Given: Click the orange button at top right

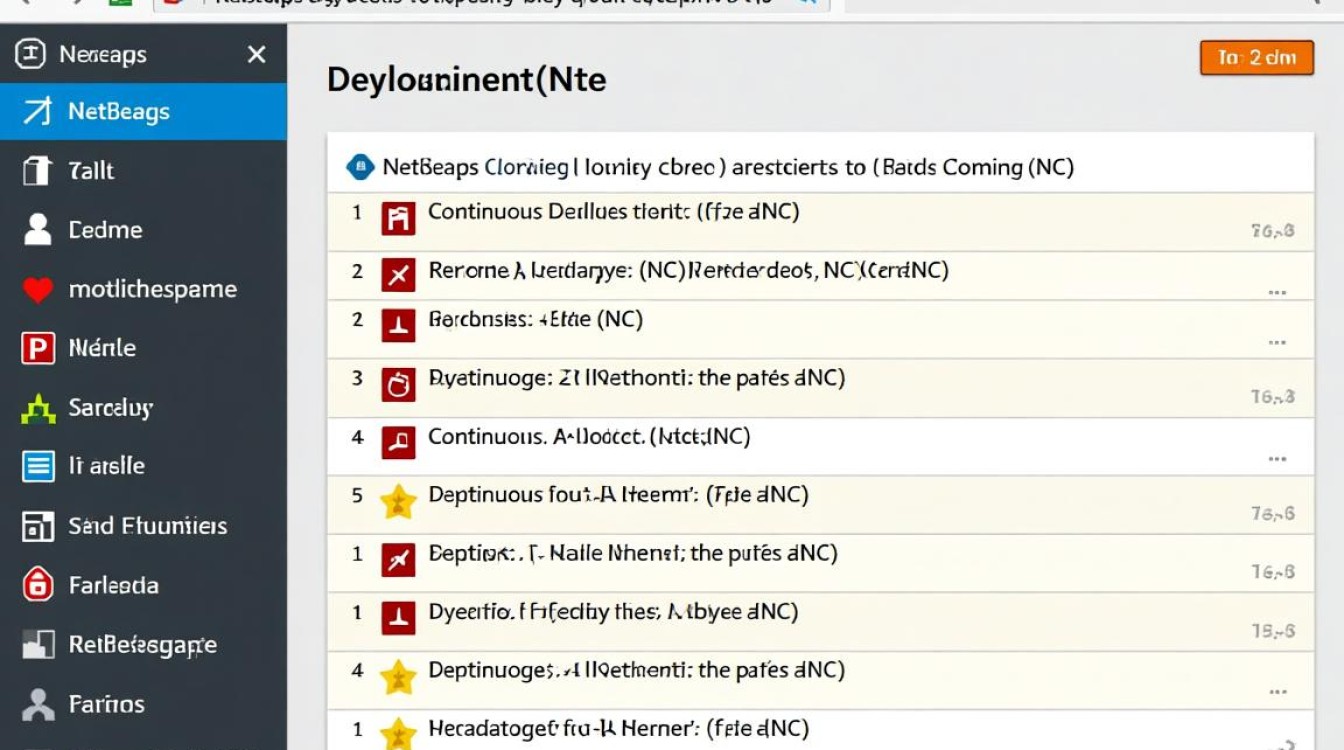Looking at the screenshot, I should pos(1256,58).
